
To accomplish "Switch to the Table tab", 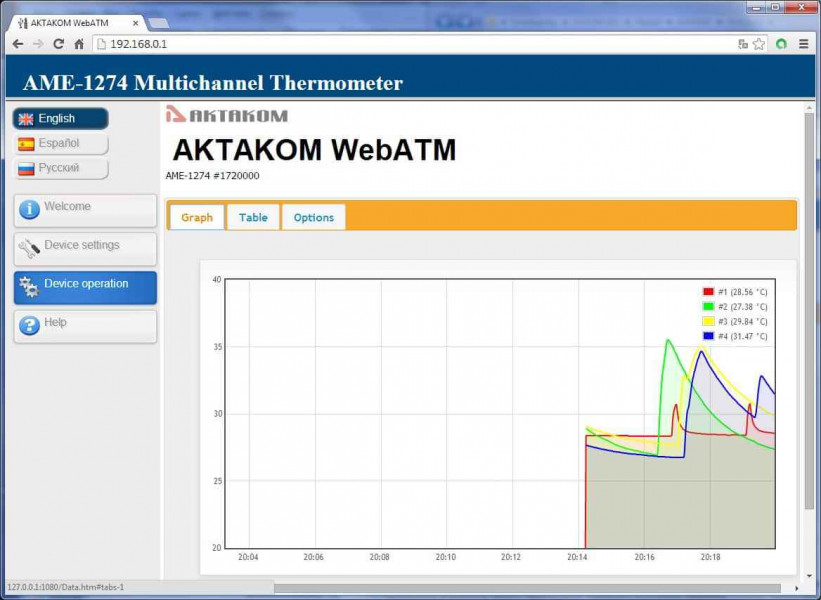I will [x=253, y=217].
